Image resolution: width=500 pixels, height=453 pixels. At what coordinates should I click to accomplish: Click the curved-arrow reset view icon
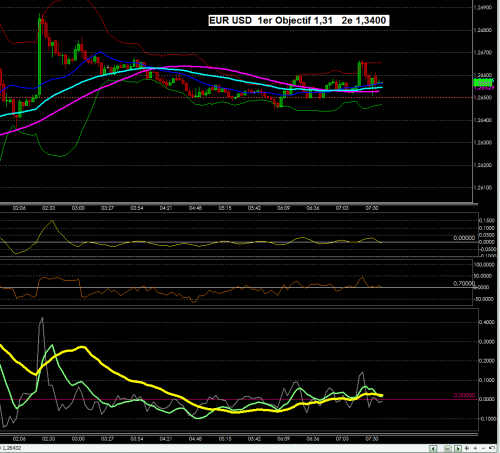[492, 448]
